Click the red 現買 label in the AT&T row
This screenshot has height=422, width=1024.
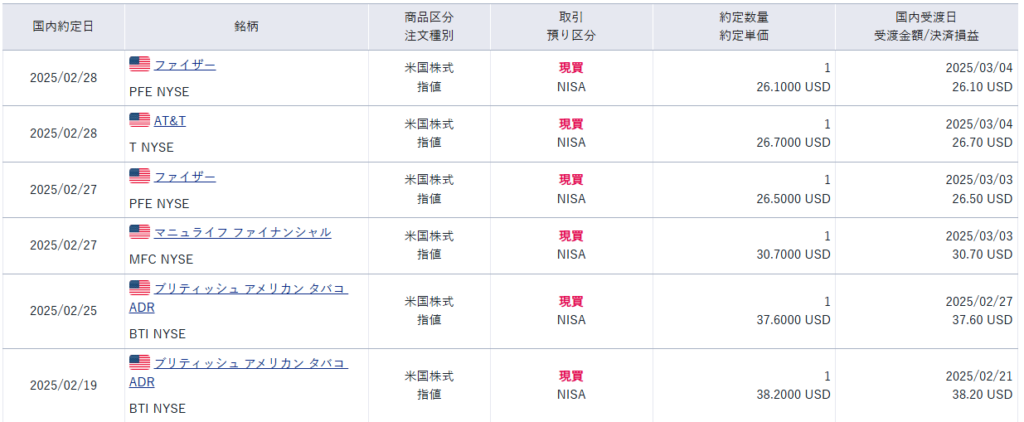point(571,124)
